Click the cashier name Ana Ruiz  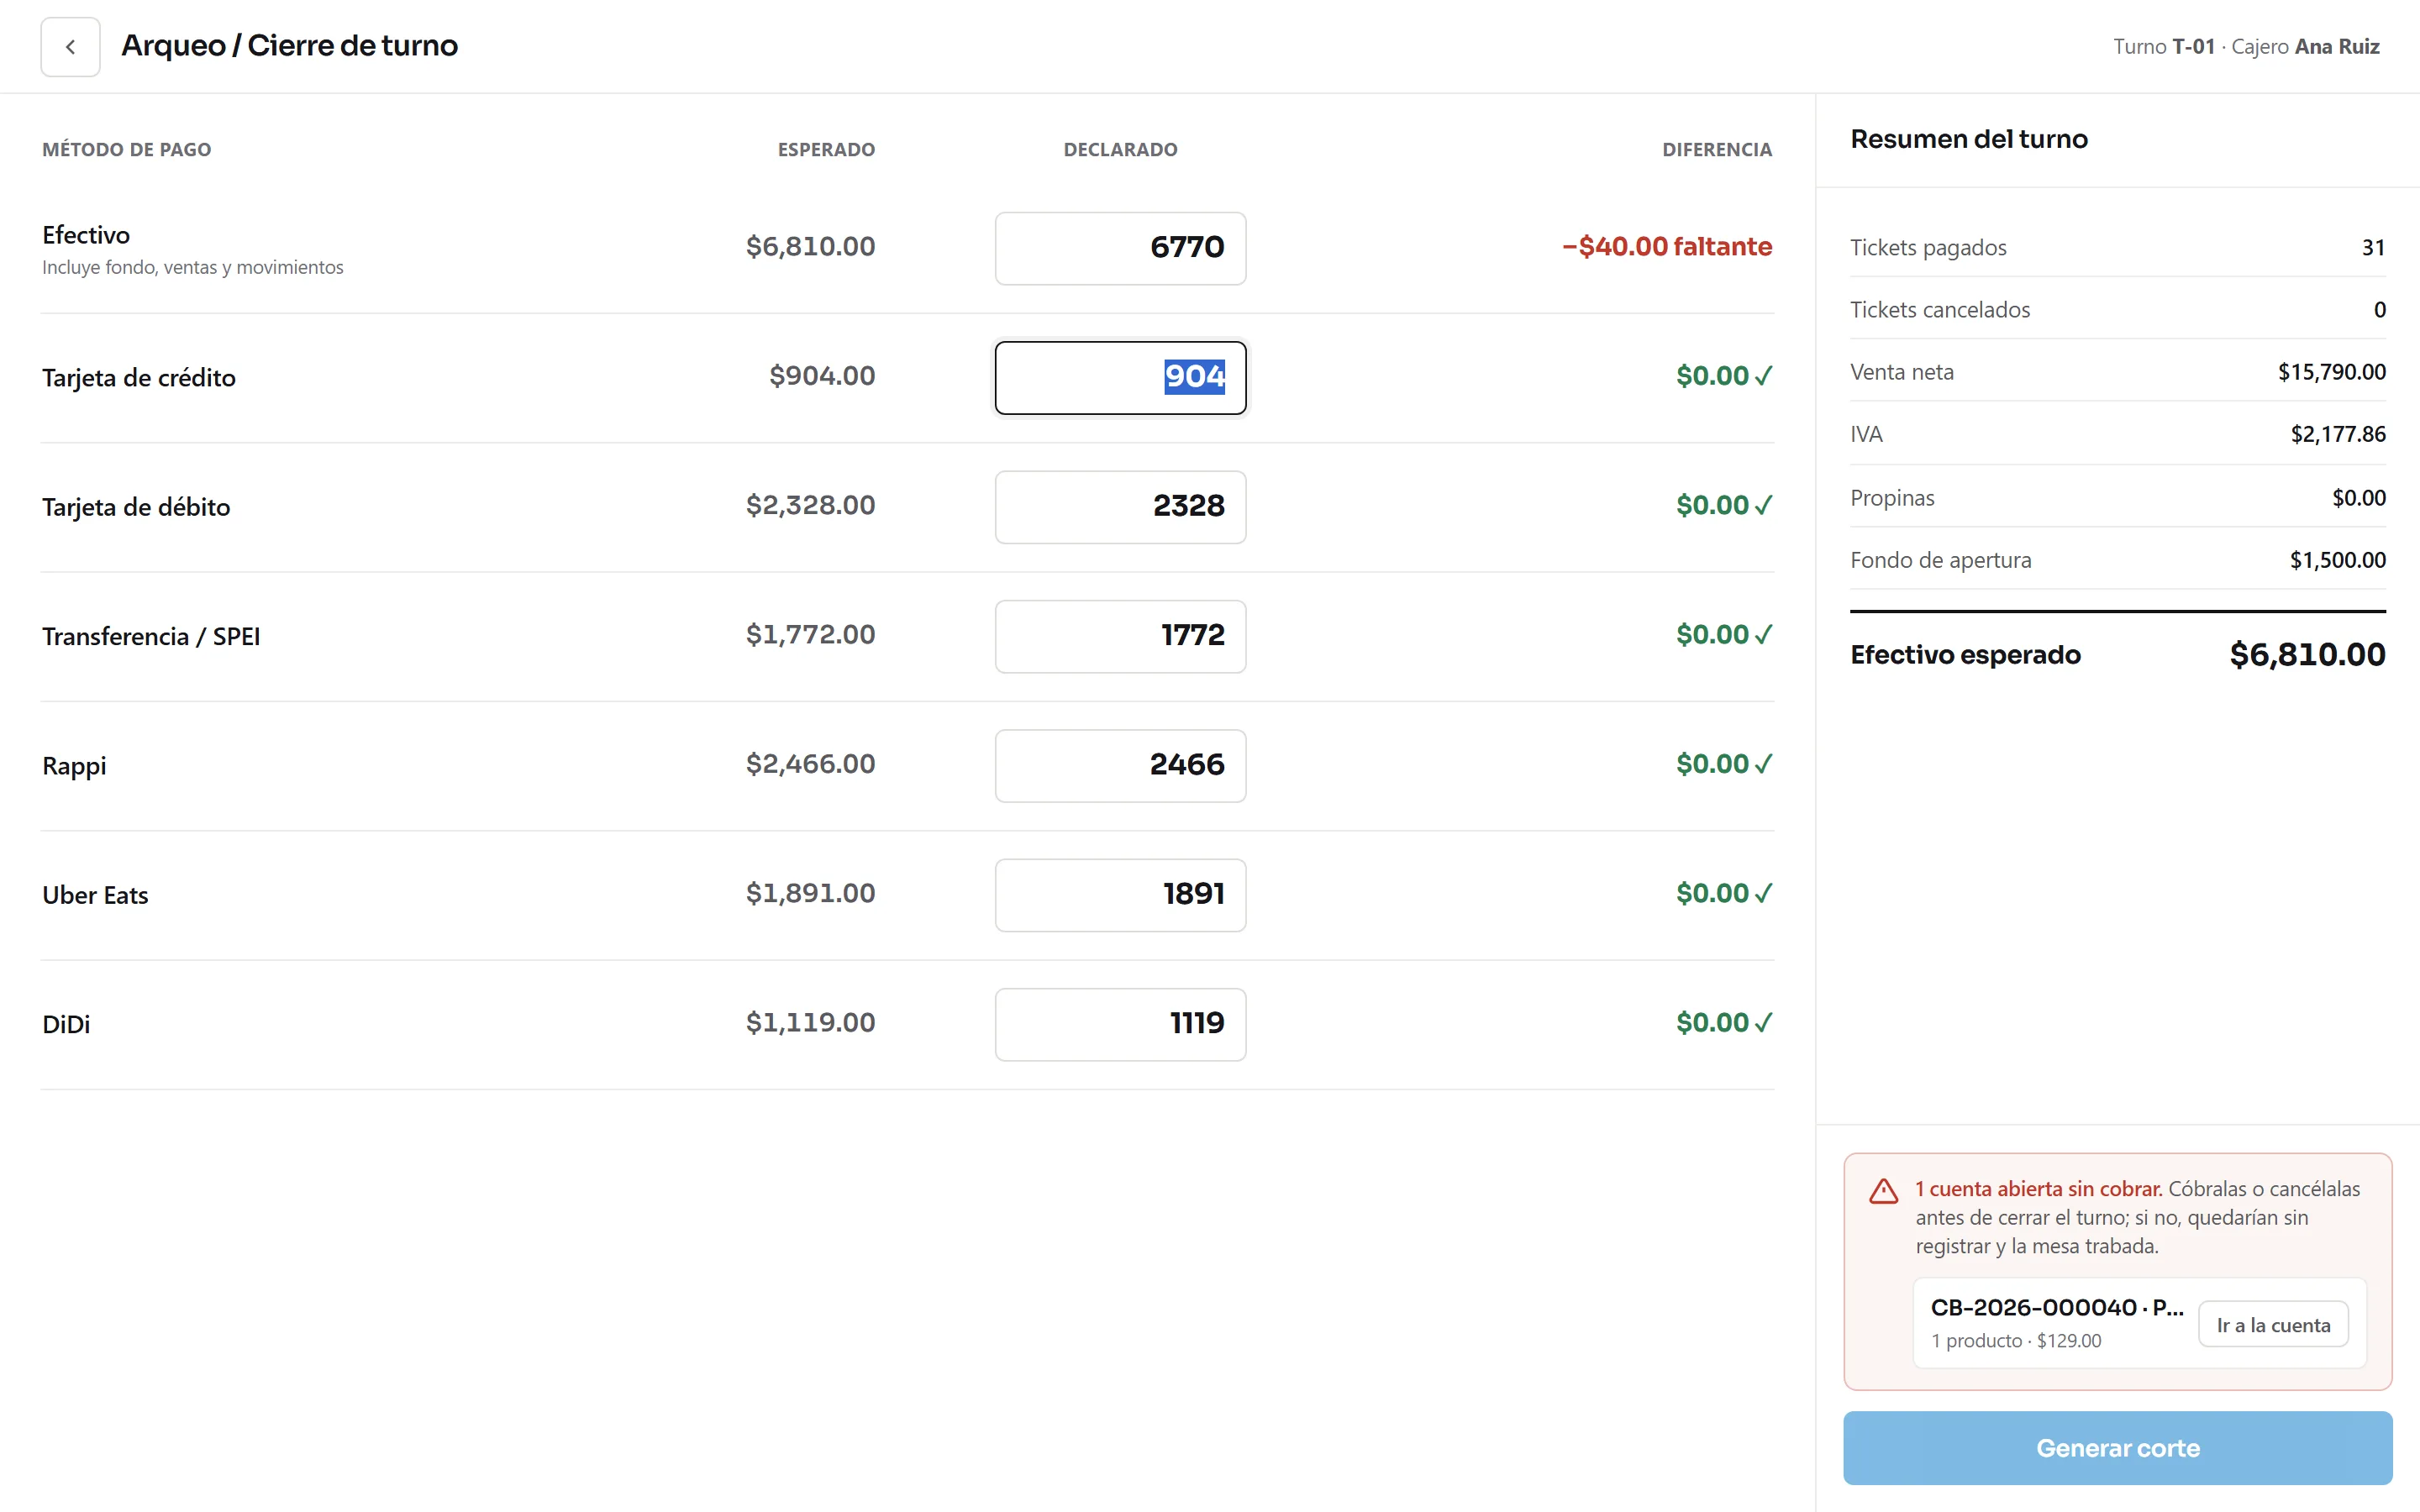click(2336, 47)
